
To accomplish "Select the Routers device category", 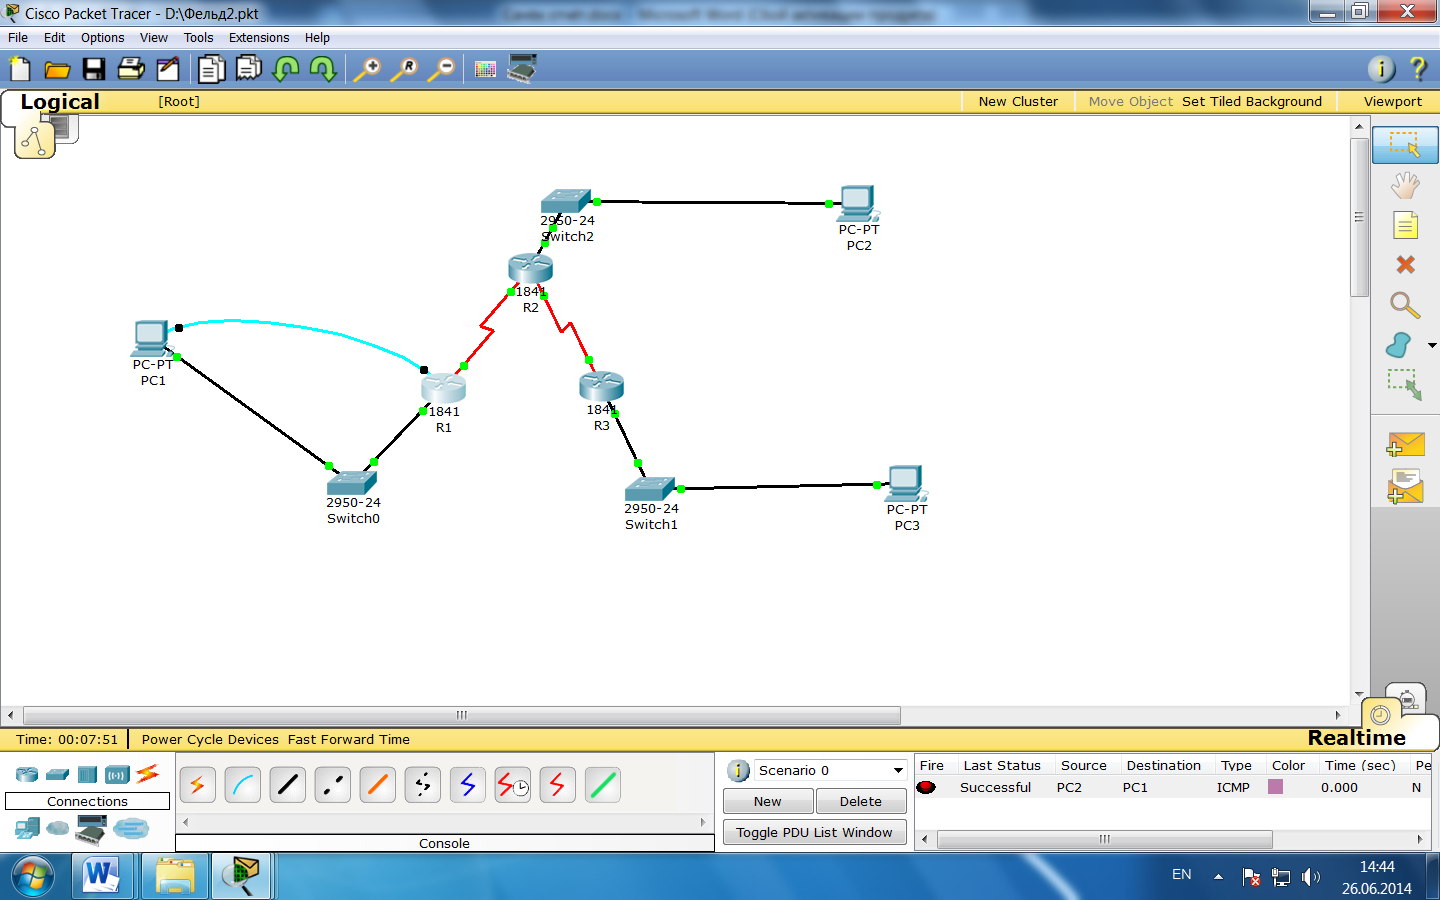I will [x=27, y=775].
